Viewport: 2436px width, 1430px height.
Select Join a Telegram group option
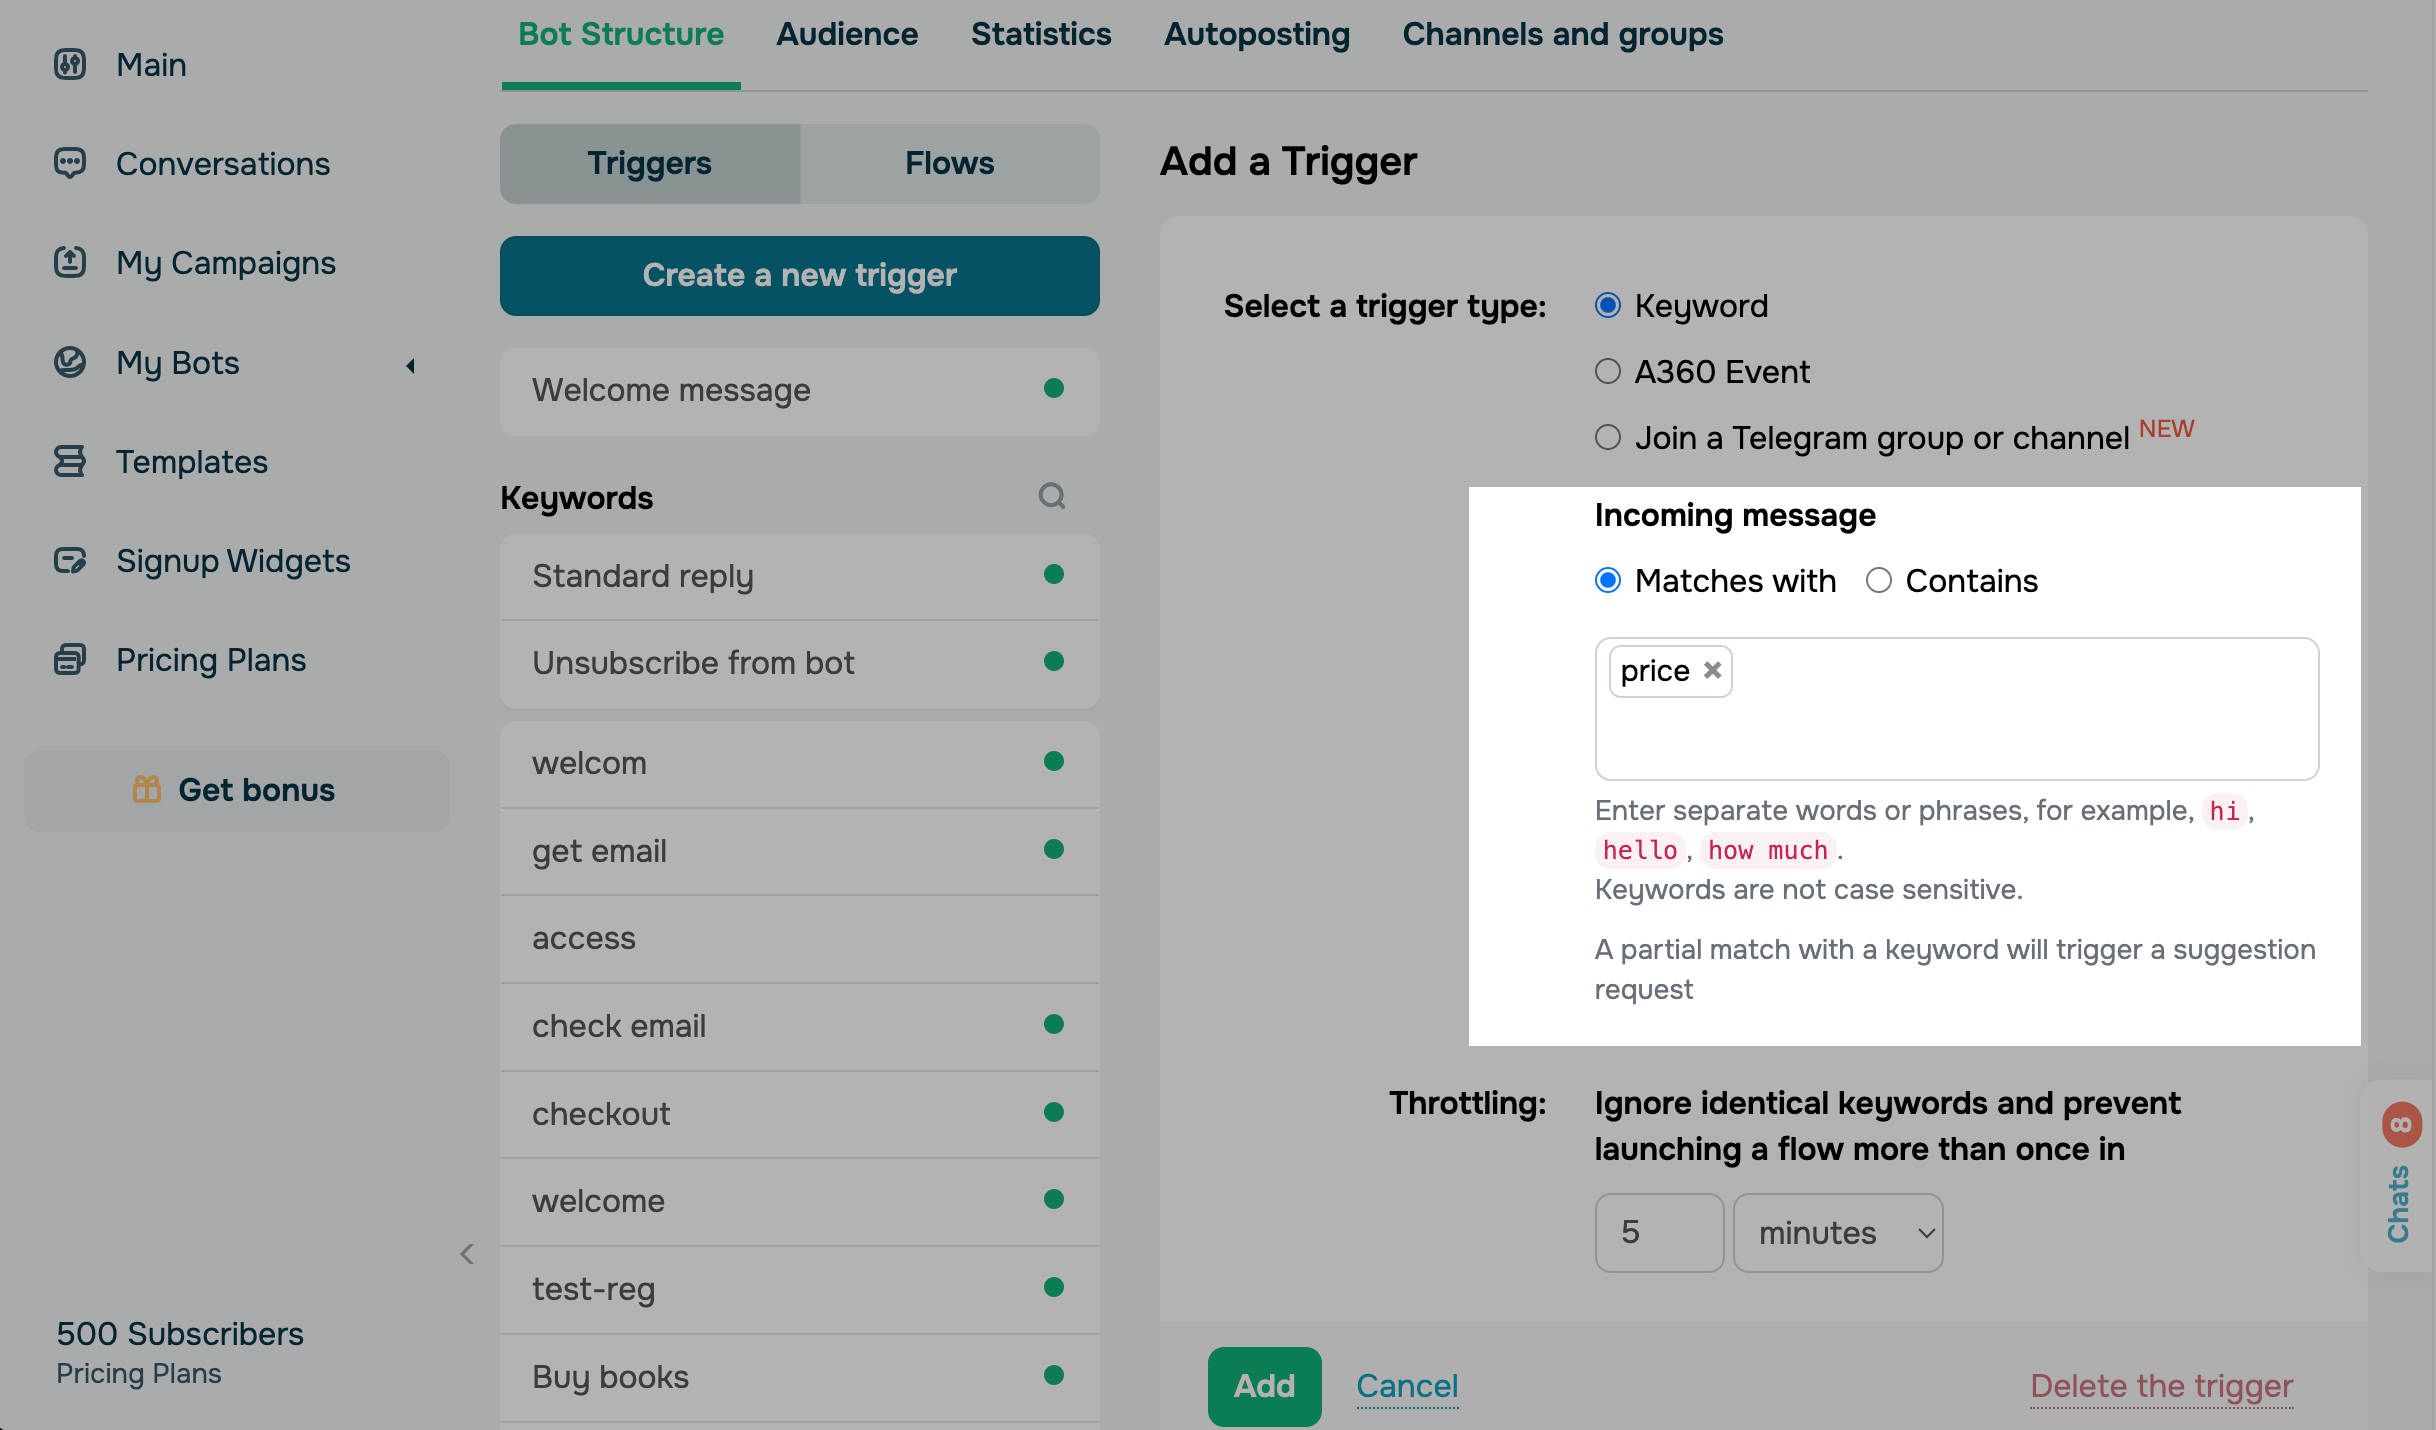point(1607,438)
